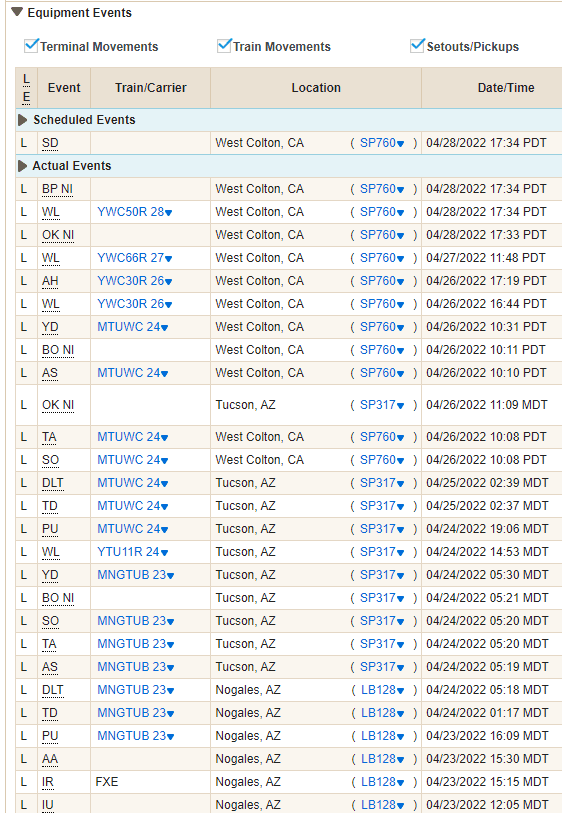
Task: Expand the Scheduled Events group arrow
Action: click(x=22, y=120)
